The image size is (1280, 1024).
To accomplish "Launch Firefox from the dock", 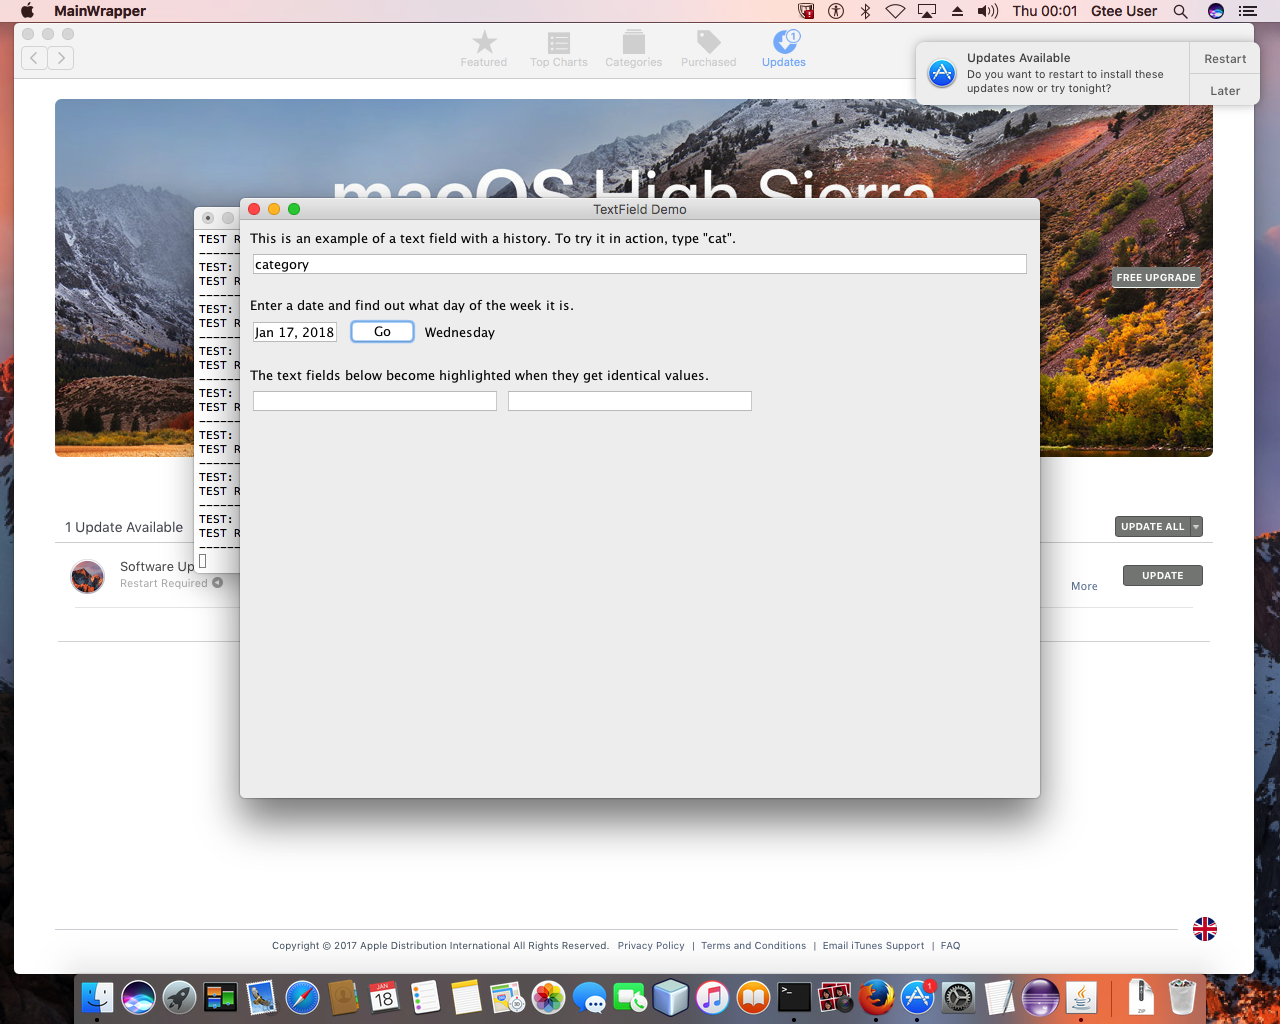I will point(876,997).
